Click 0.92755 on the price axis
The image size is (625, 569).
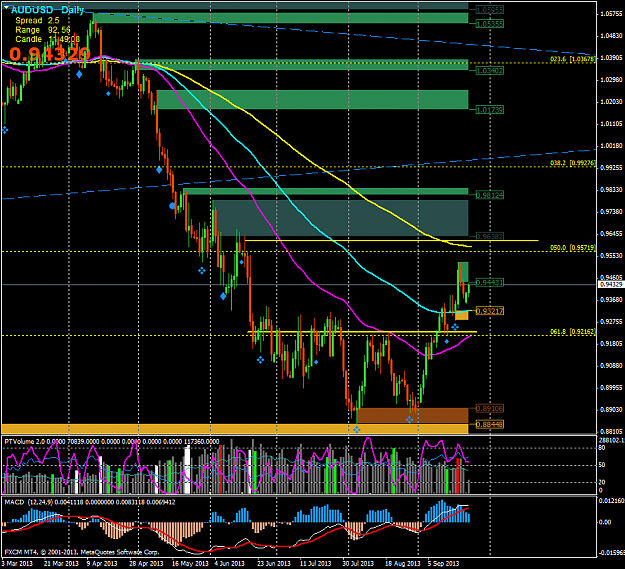(611, 322)
